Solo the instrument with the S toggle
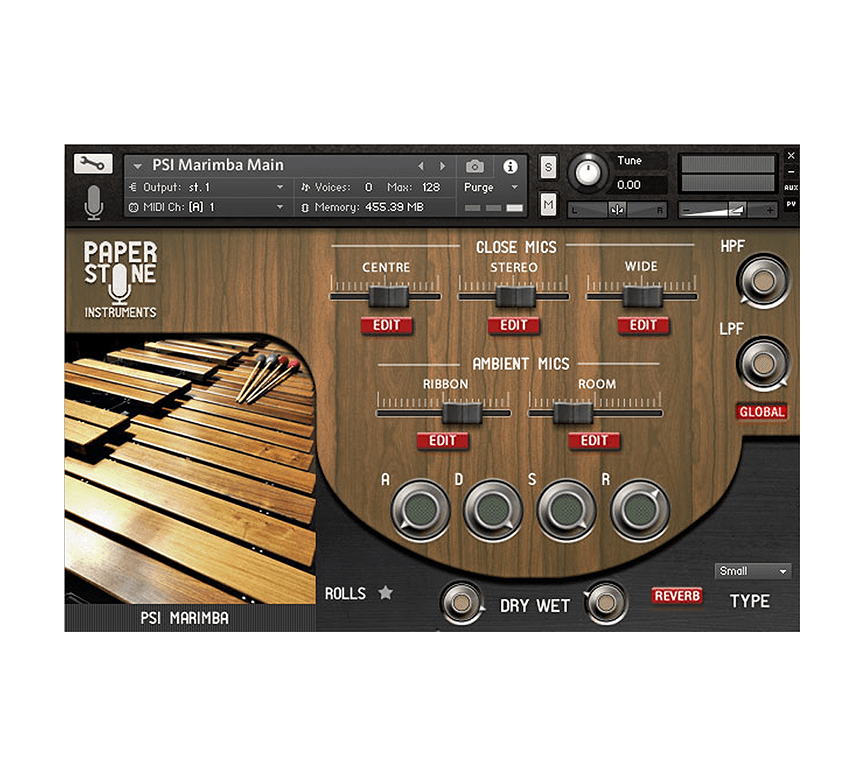 [548, 168]
